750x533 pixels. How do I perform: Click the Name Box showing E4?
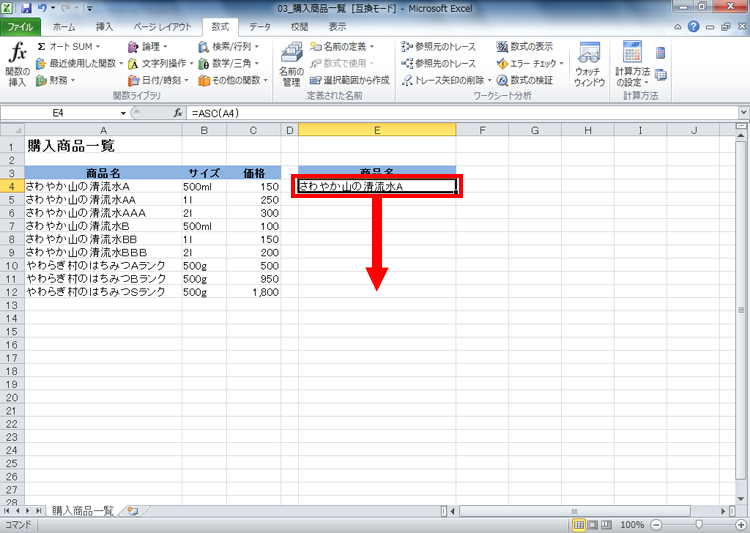pos(58,113)
